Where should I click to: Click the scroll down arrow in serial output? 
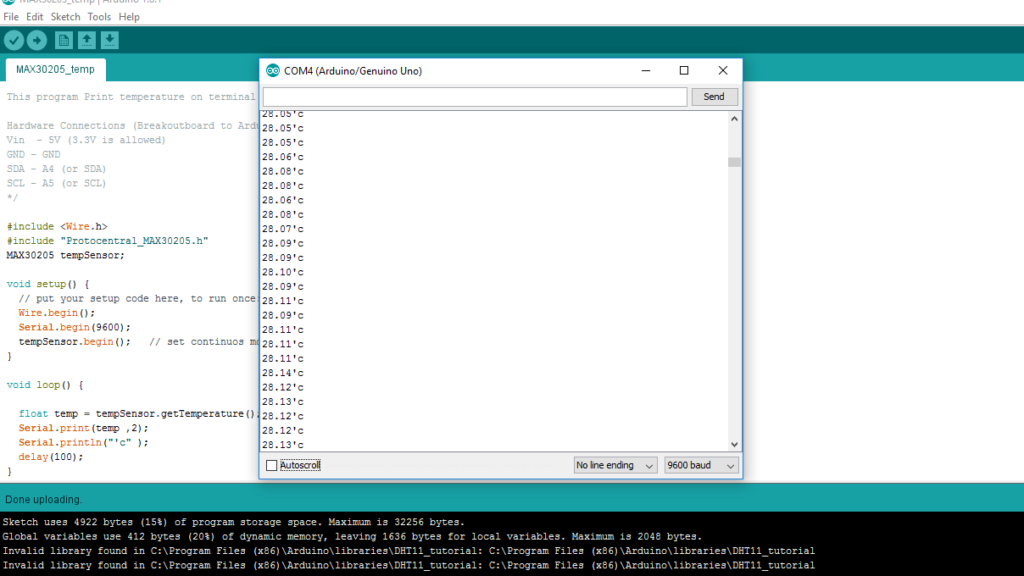(x=734, y=444)
